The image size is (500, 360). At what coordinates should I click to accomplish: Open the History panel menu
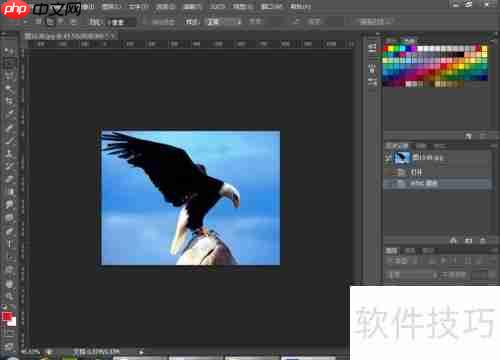(493, 146)
